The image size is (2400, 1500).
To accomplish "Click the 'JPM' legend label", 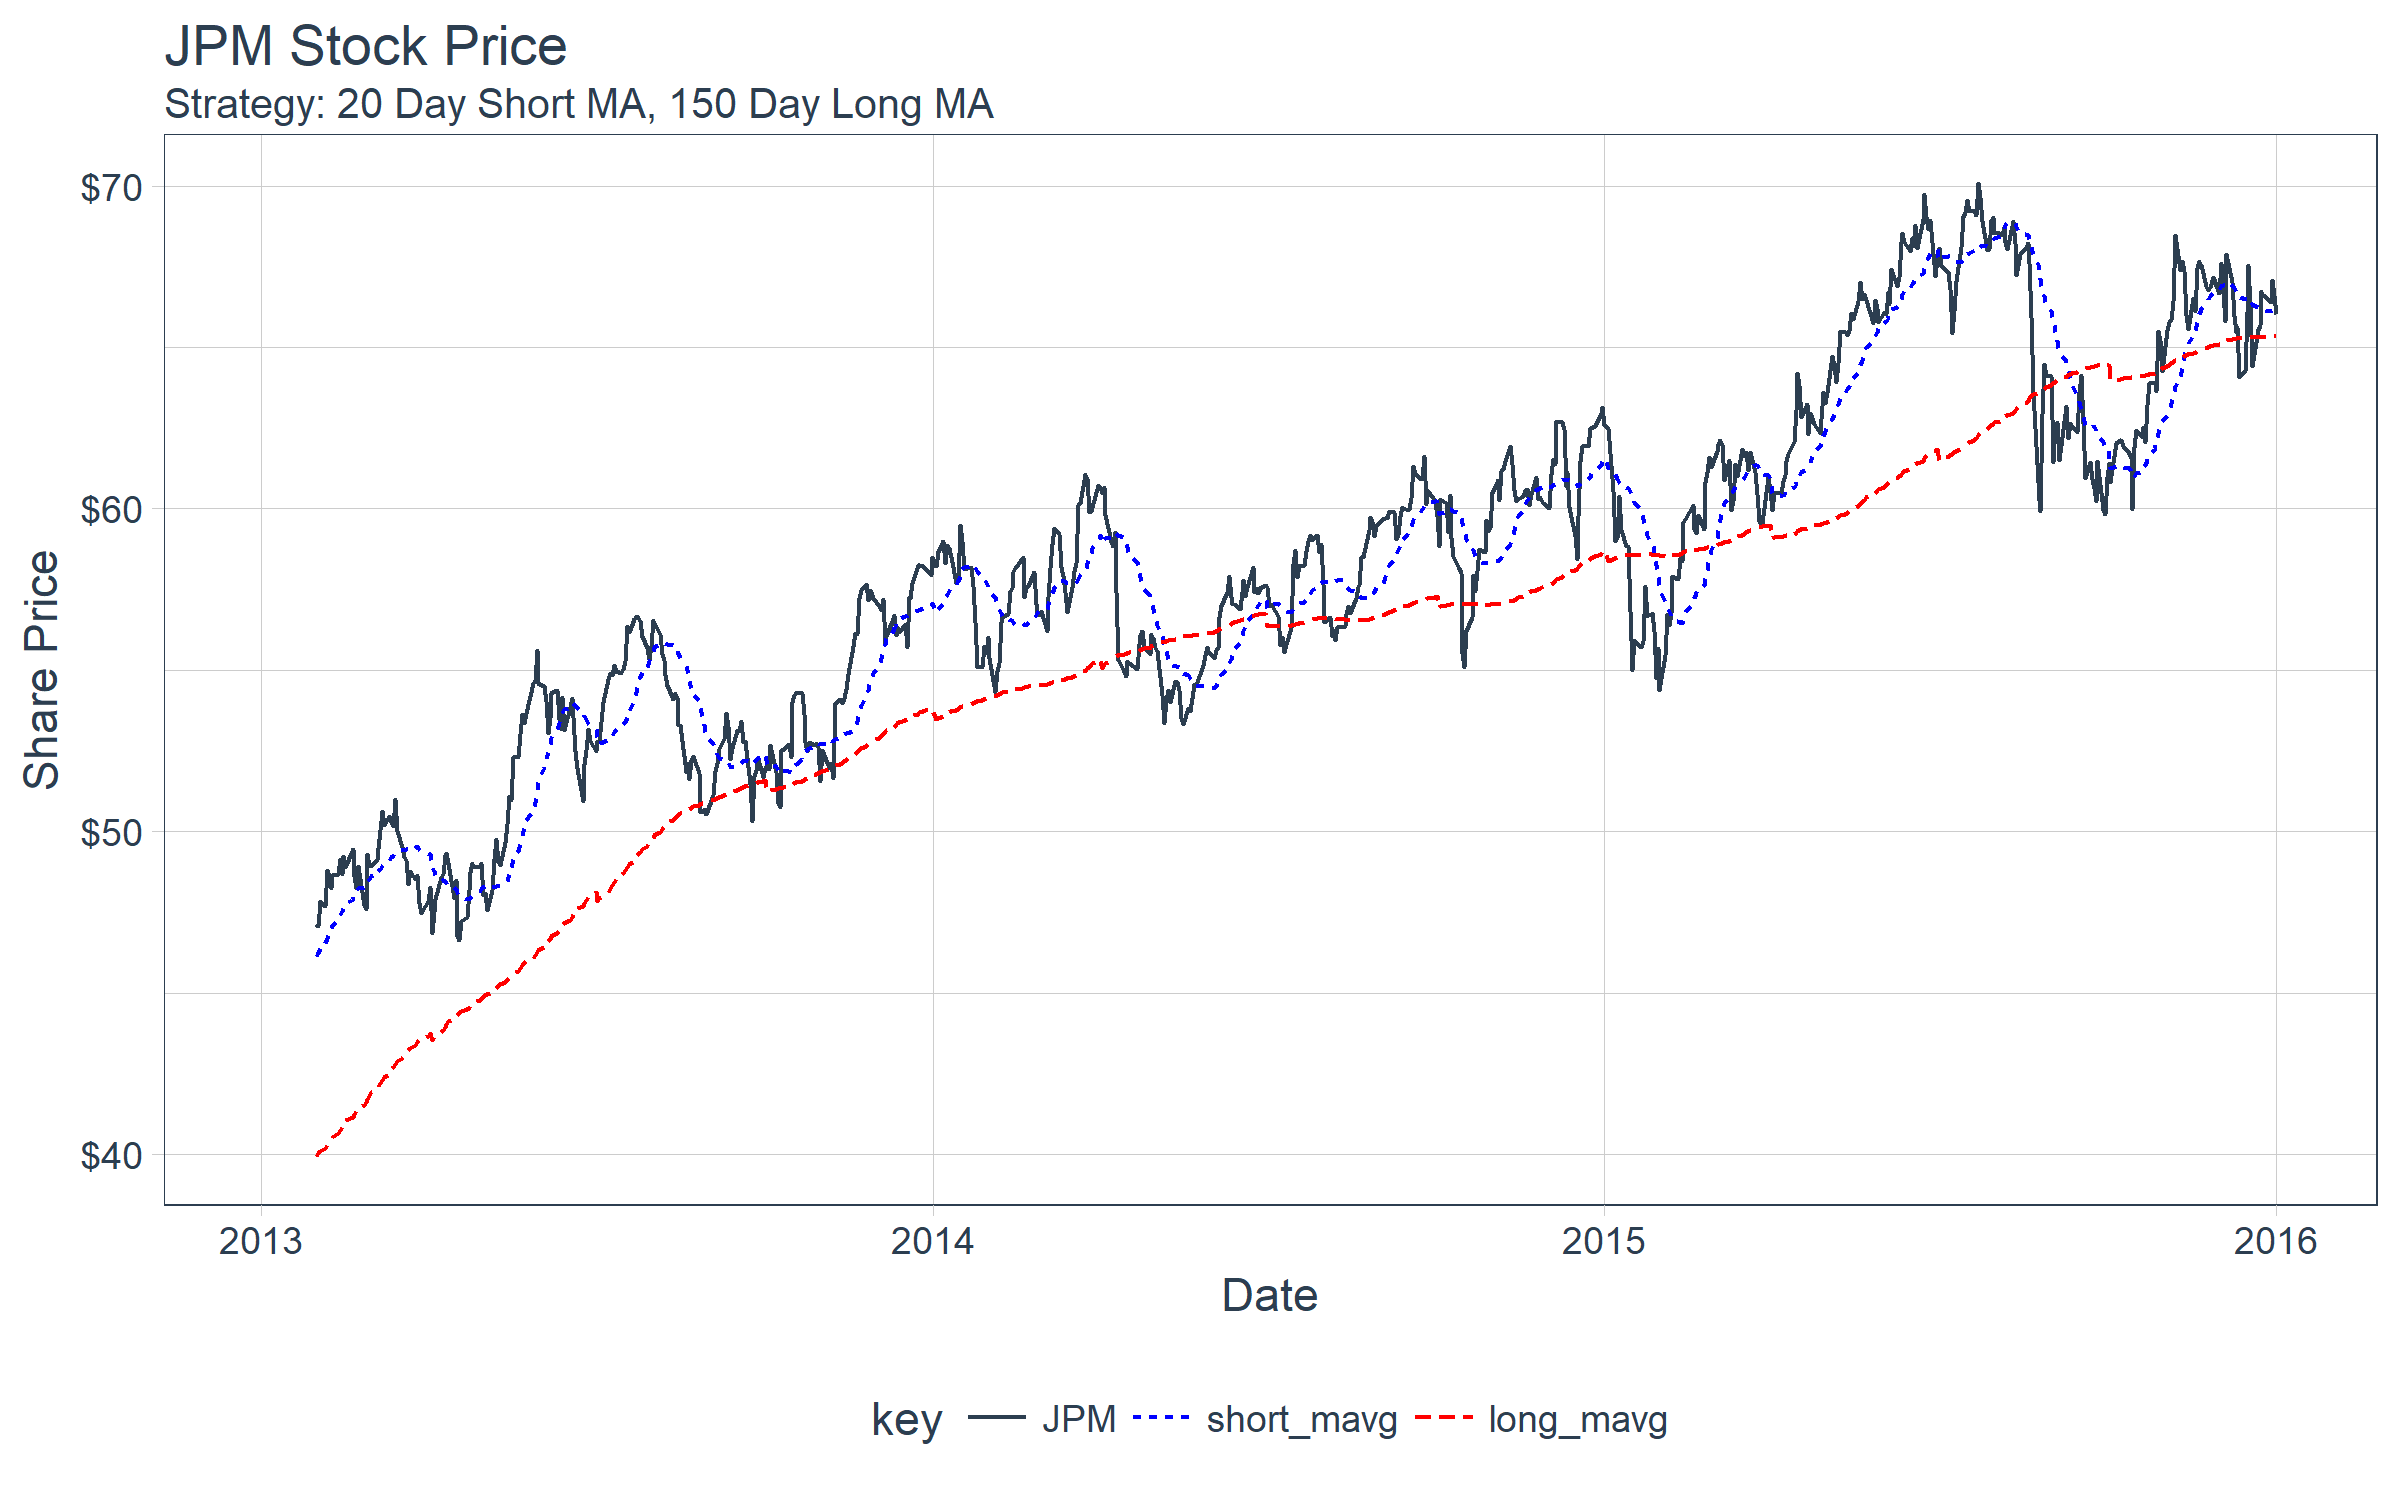I will (x=1079, y=1419).
